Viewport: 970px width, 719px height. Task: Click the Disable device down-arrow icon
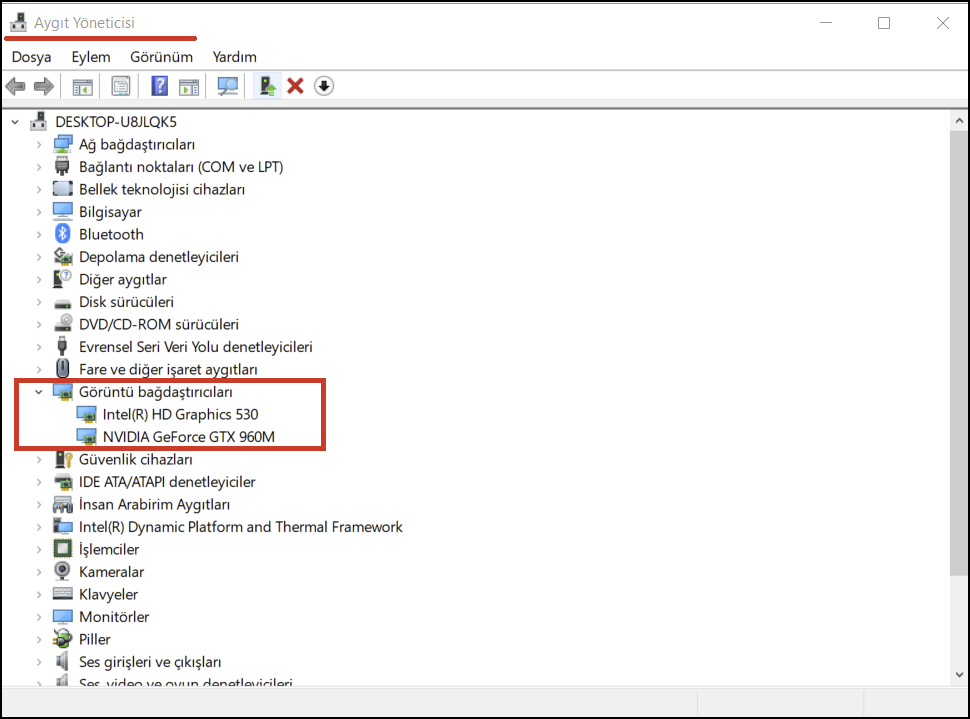click(324, 86)
